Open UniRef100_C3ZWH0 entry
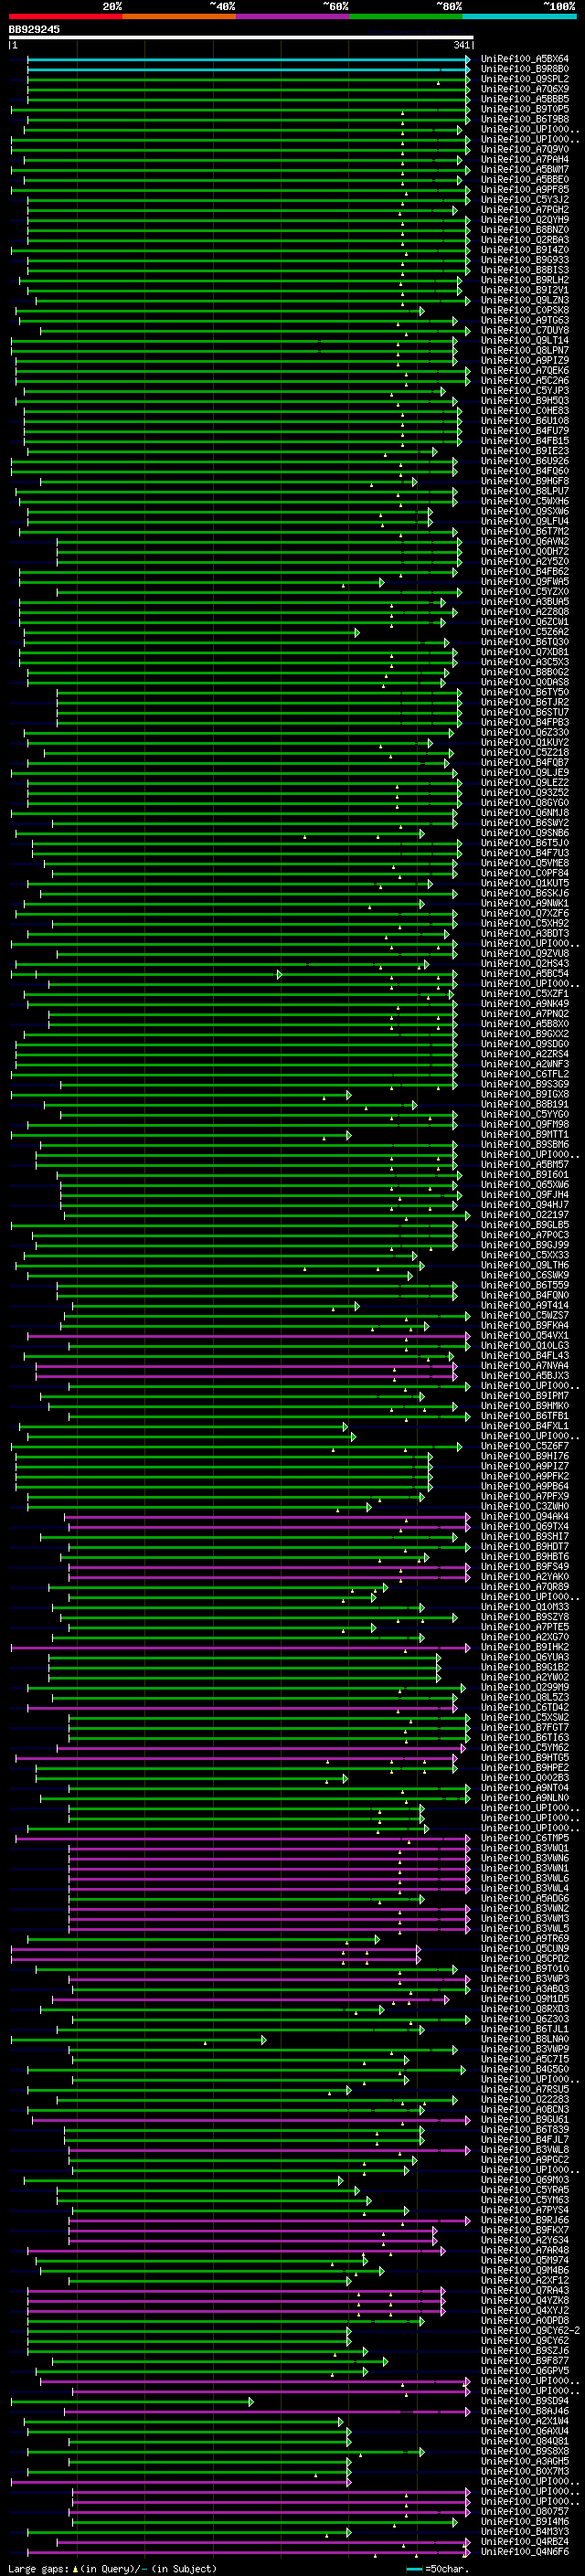This screenshot has width=585, height=2576. coord(525,1506)
